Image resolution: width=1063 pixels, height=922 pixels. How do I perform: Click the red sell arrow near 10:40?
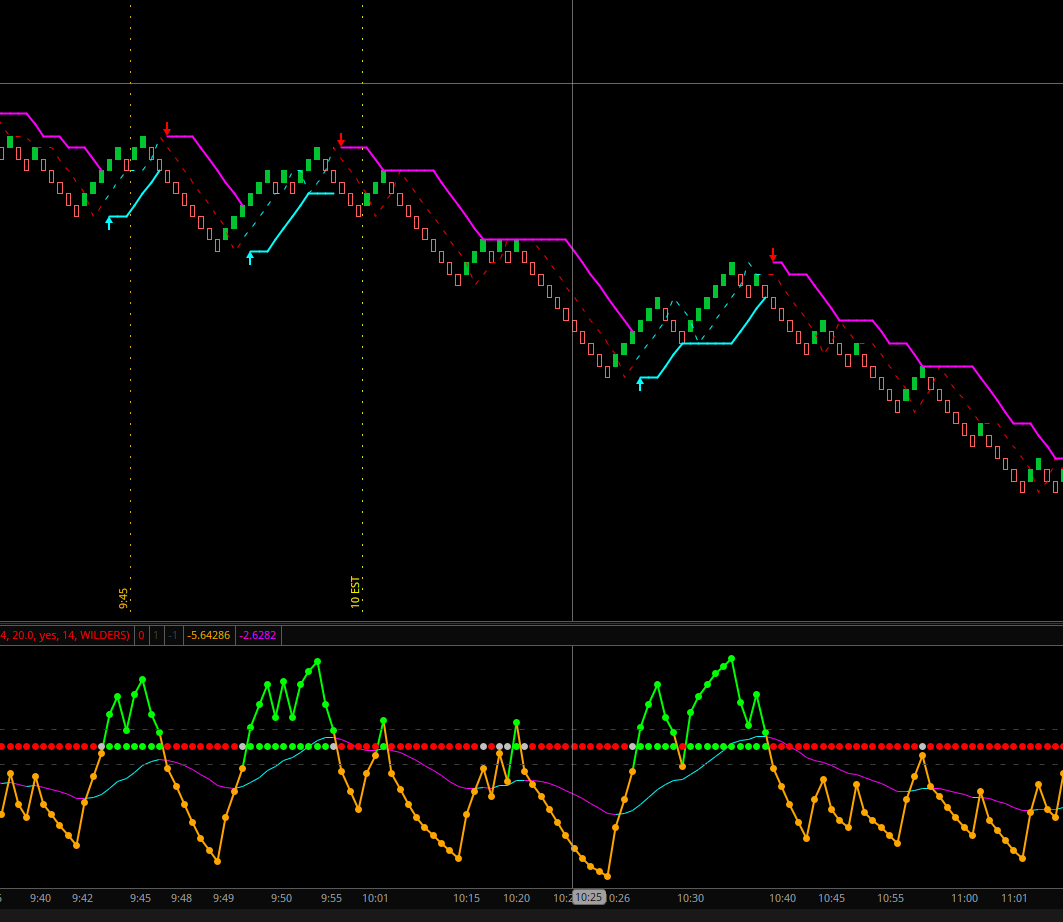coord(772,255)
